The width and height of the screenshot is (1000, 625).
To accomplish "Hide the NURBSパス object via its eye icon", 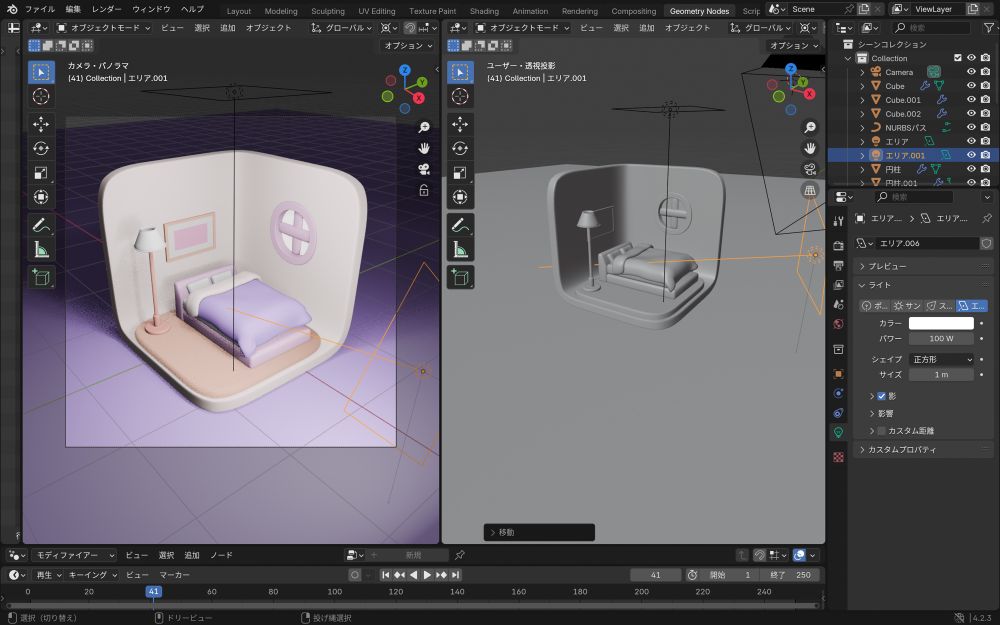I will pos(971,127).
